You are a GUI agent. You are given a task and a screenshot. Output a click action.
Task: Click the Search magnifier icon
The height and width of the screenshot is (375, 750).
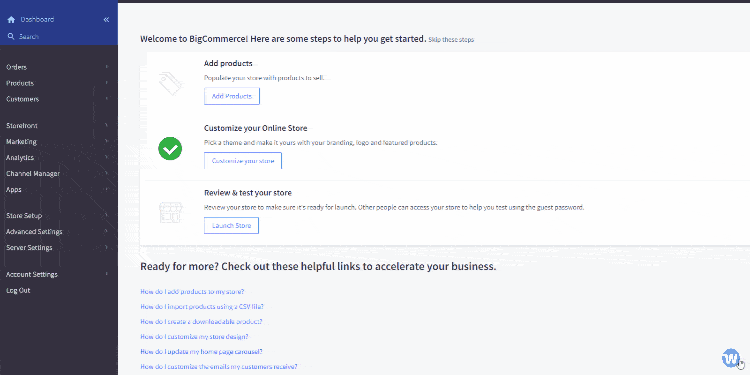[x=11, y=36]
